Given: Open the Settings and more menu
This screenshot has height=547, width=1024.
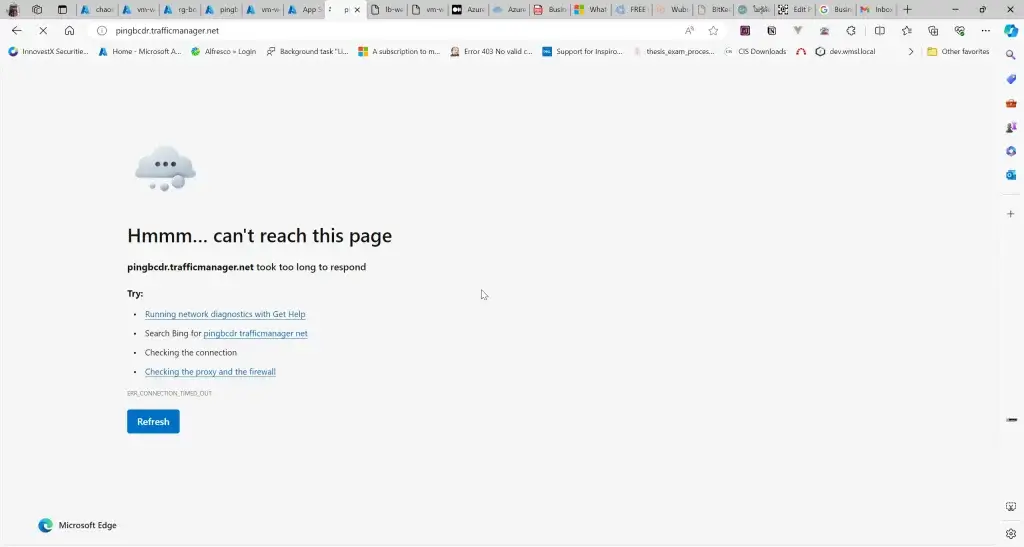Looking at the screenshot, I should (x=986, y=30).
